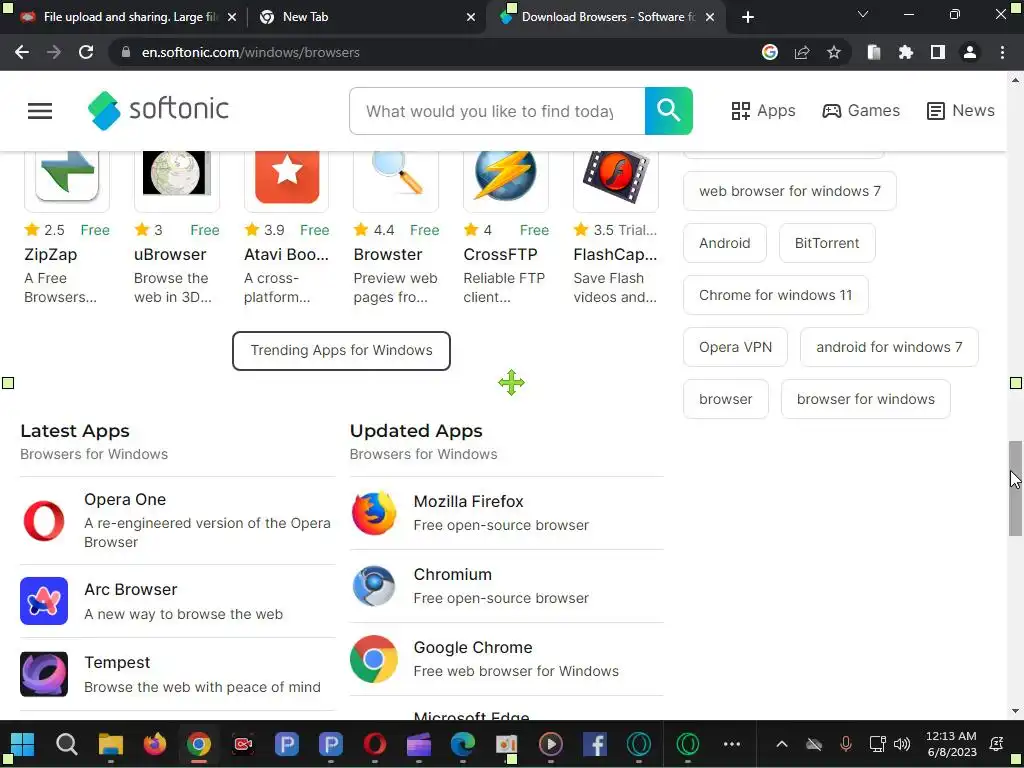
Task: Click the Opera One title link
Action: coord(125,500)
